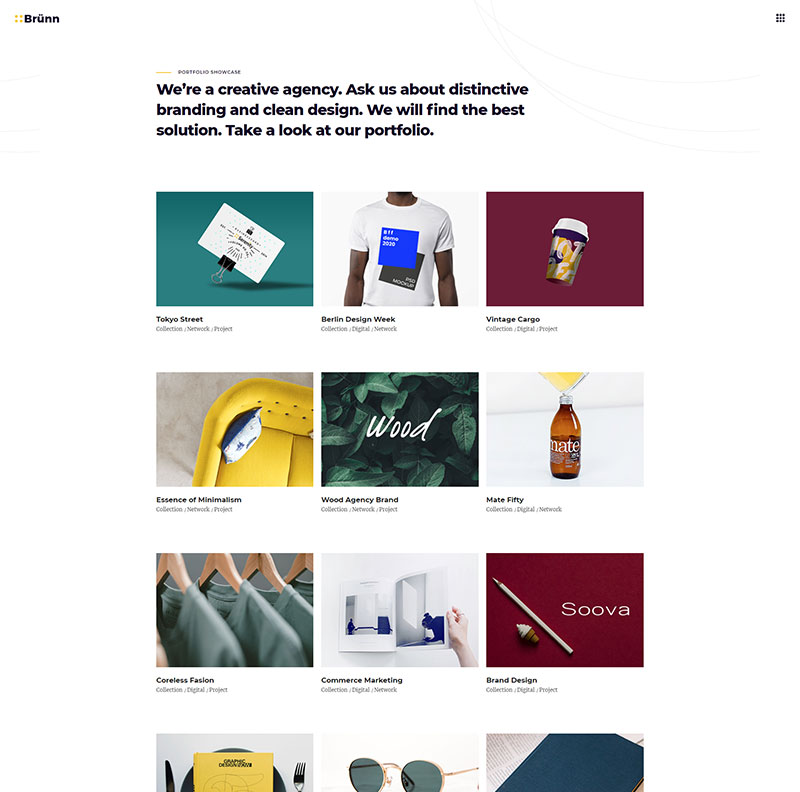
Task: Open the Berlin Design Week t-shirt image
Action: point(399,249)
